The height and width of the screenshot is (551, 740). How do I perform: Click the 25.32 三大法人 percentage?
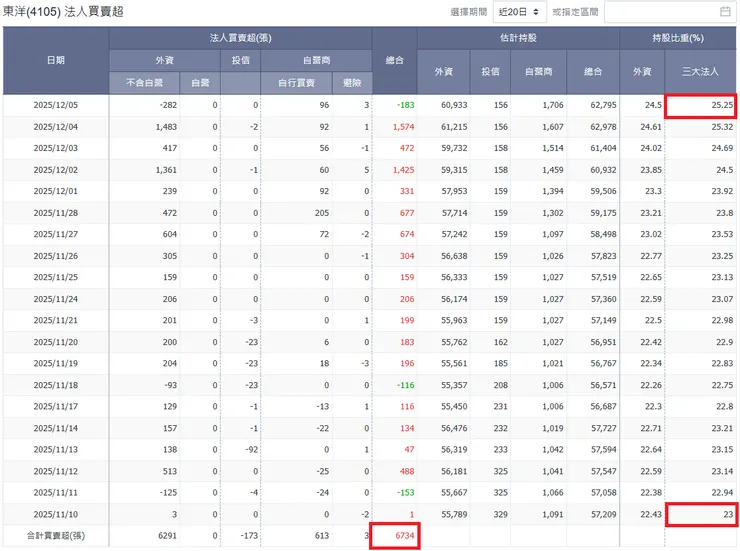point(722,127)
